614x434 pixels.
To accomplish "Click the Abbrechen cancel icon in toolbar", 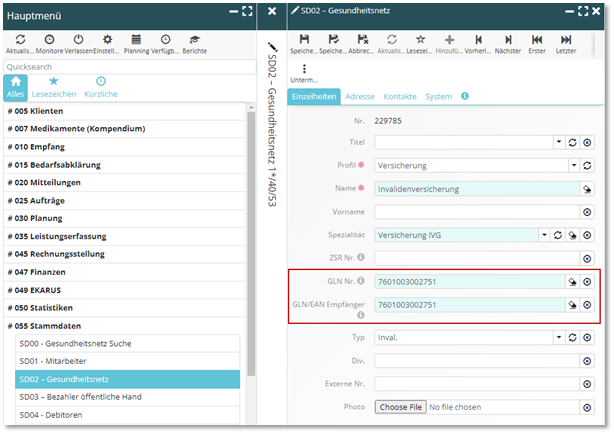I will pyautogui.click(x=361, y=38).
